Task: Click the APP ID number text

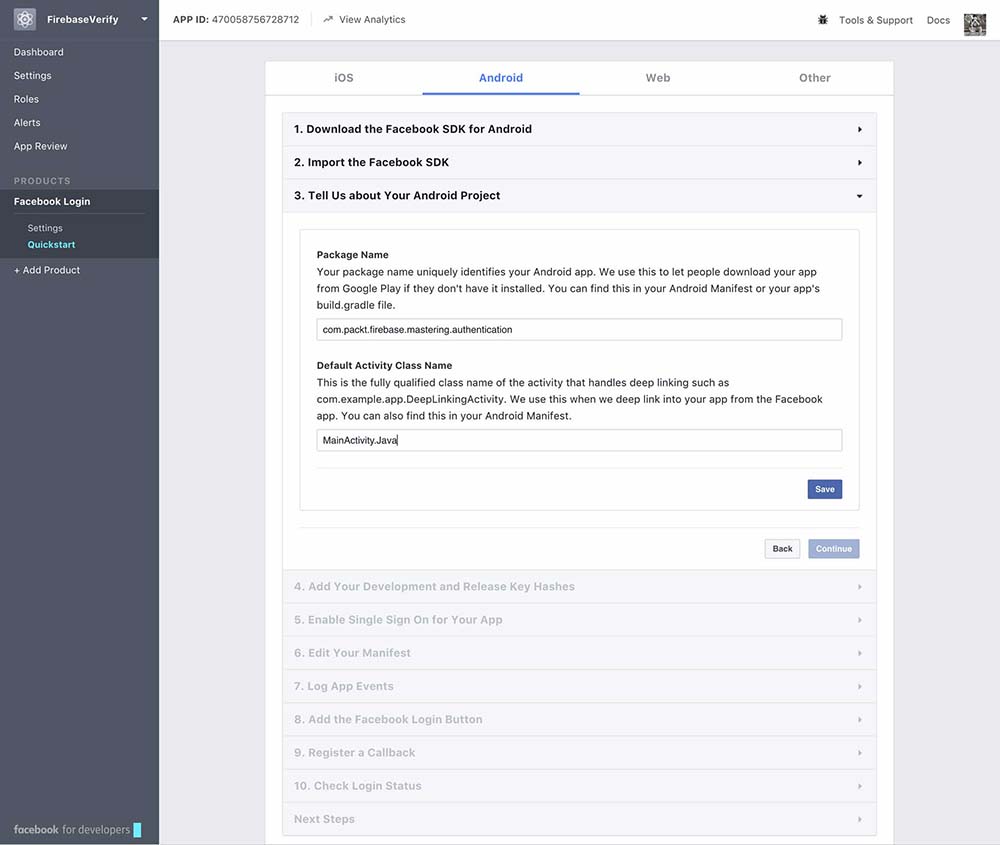Action: (x=255, y=20)
